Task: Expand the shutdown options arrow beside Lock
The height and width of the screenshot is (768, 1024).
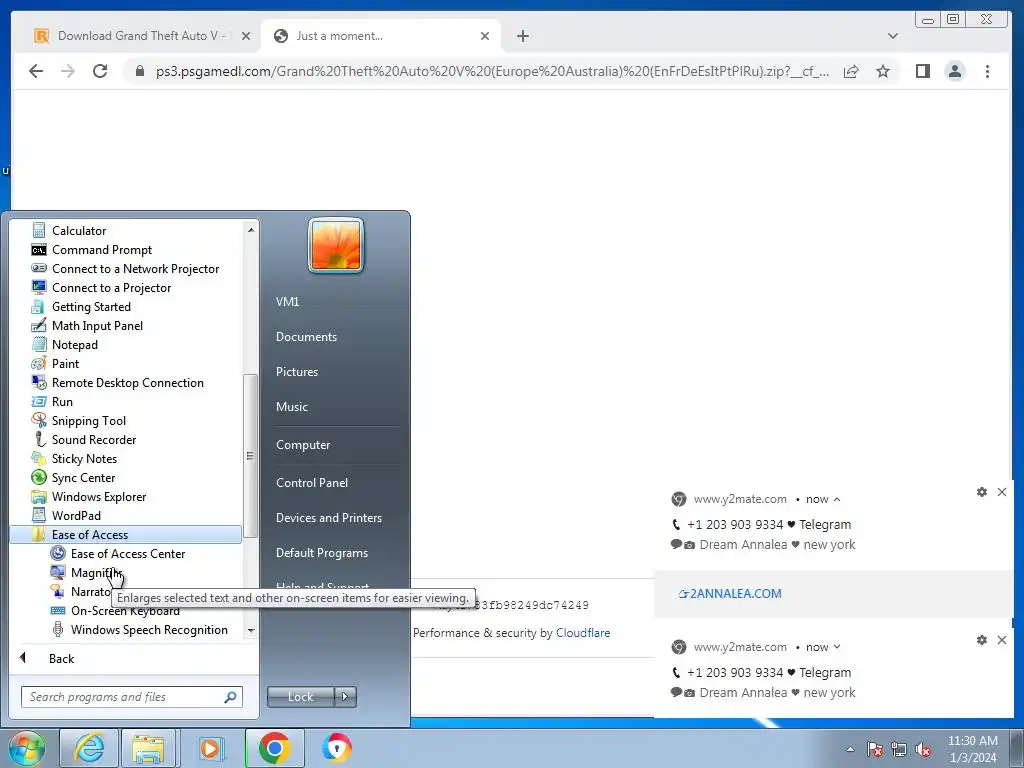Action: tap(345, 697)
